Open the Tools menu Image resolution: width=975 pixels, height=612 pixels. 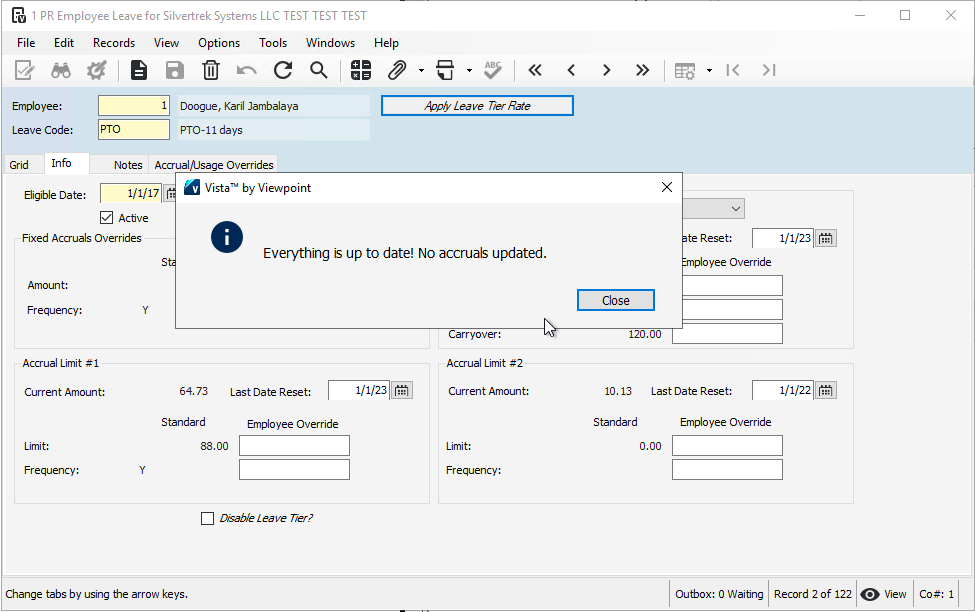pyautogui.click(x=273, y=43)
